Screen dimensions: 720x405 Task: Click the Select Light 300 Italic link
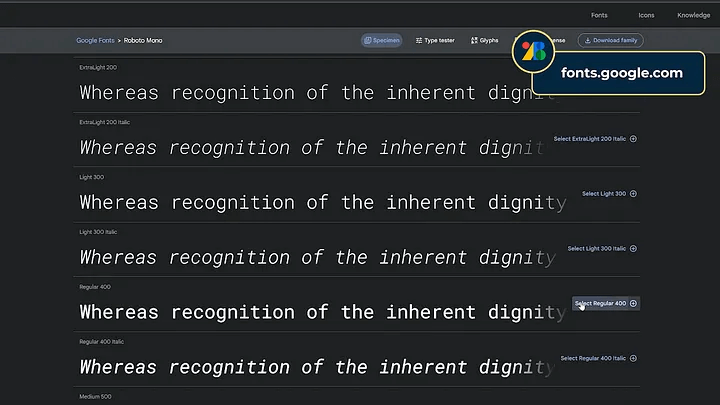click(x=596, y=248)
